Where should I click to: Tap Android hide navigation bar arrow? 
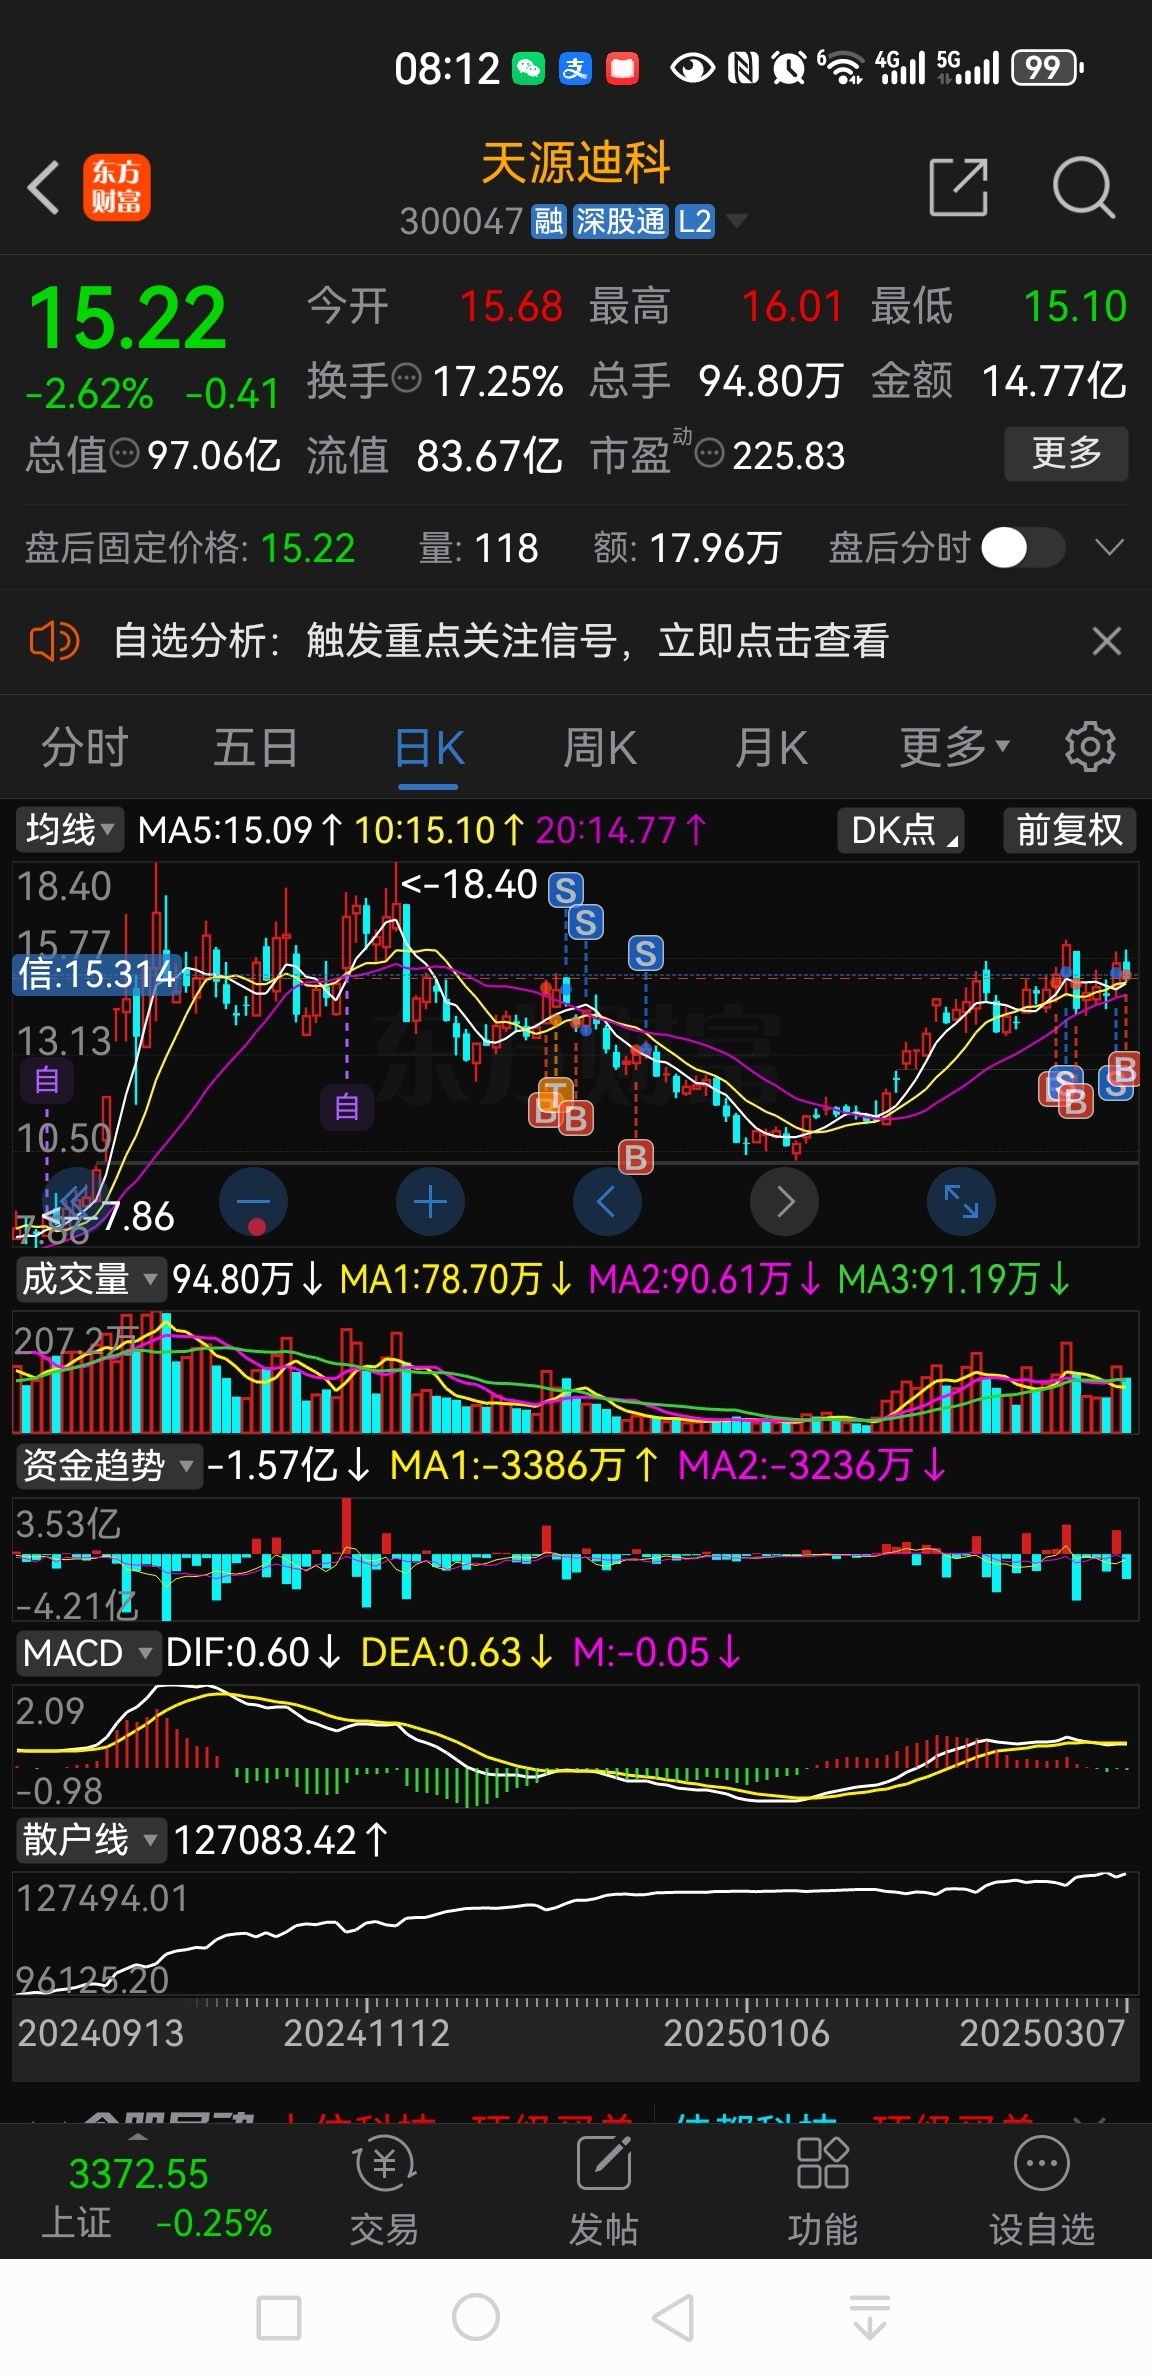coord(870,2318)
